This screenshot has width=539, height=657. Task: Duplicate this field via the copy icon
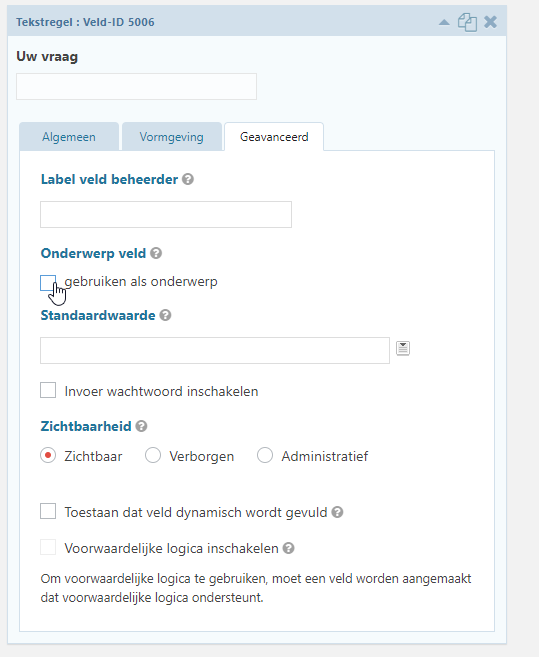coord(467,22)
